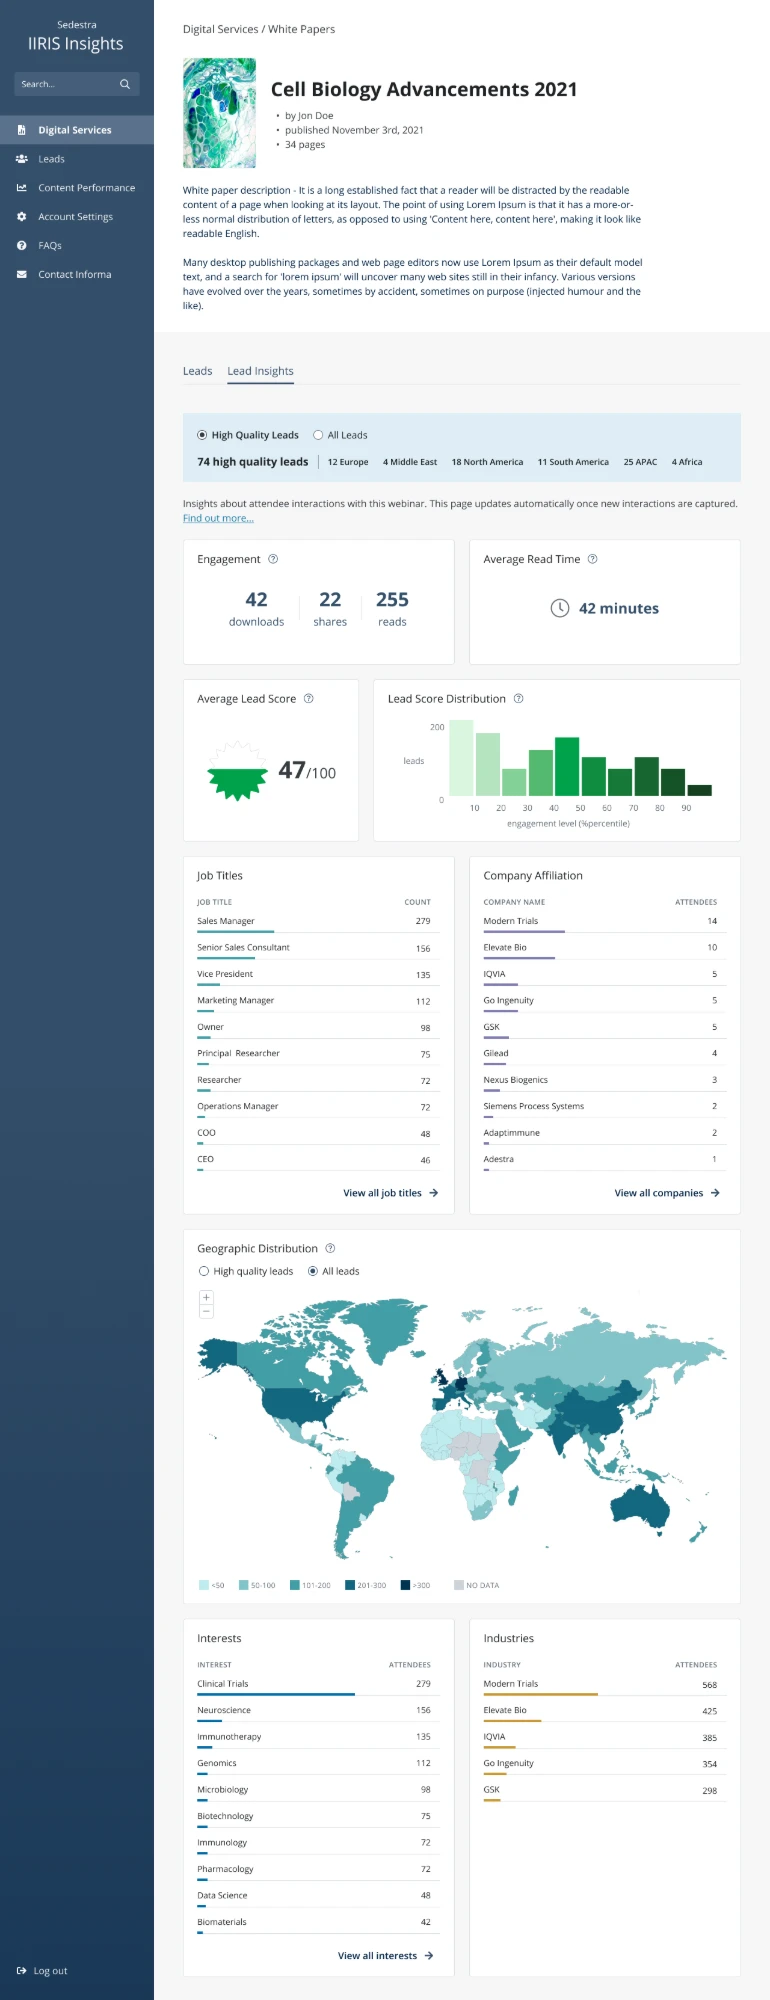770x2000 pixels.
Task: Open Account Settings menu item
Action: pyautogui.click(x=77, y=217)
